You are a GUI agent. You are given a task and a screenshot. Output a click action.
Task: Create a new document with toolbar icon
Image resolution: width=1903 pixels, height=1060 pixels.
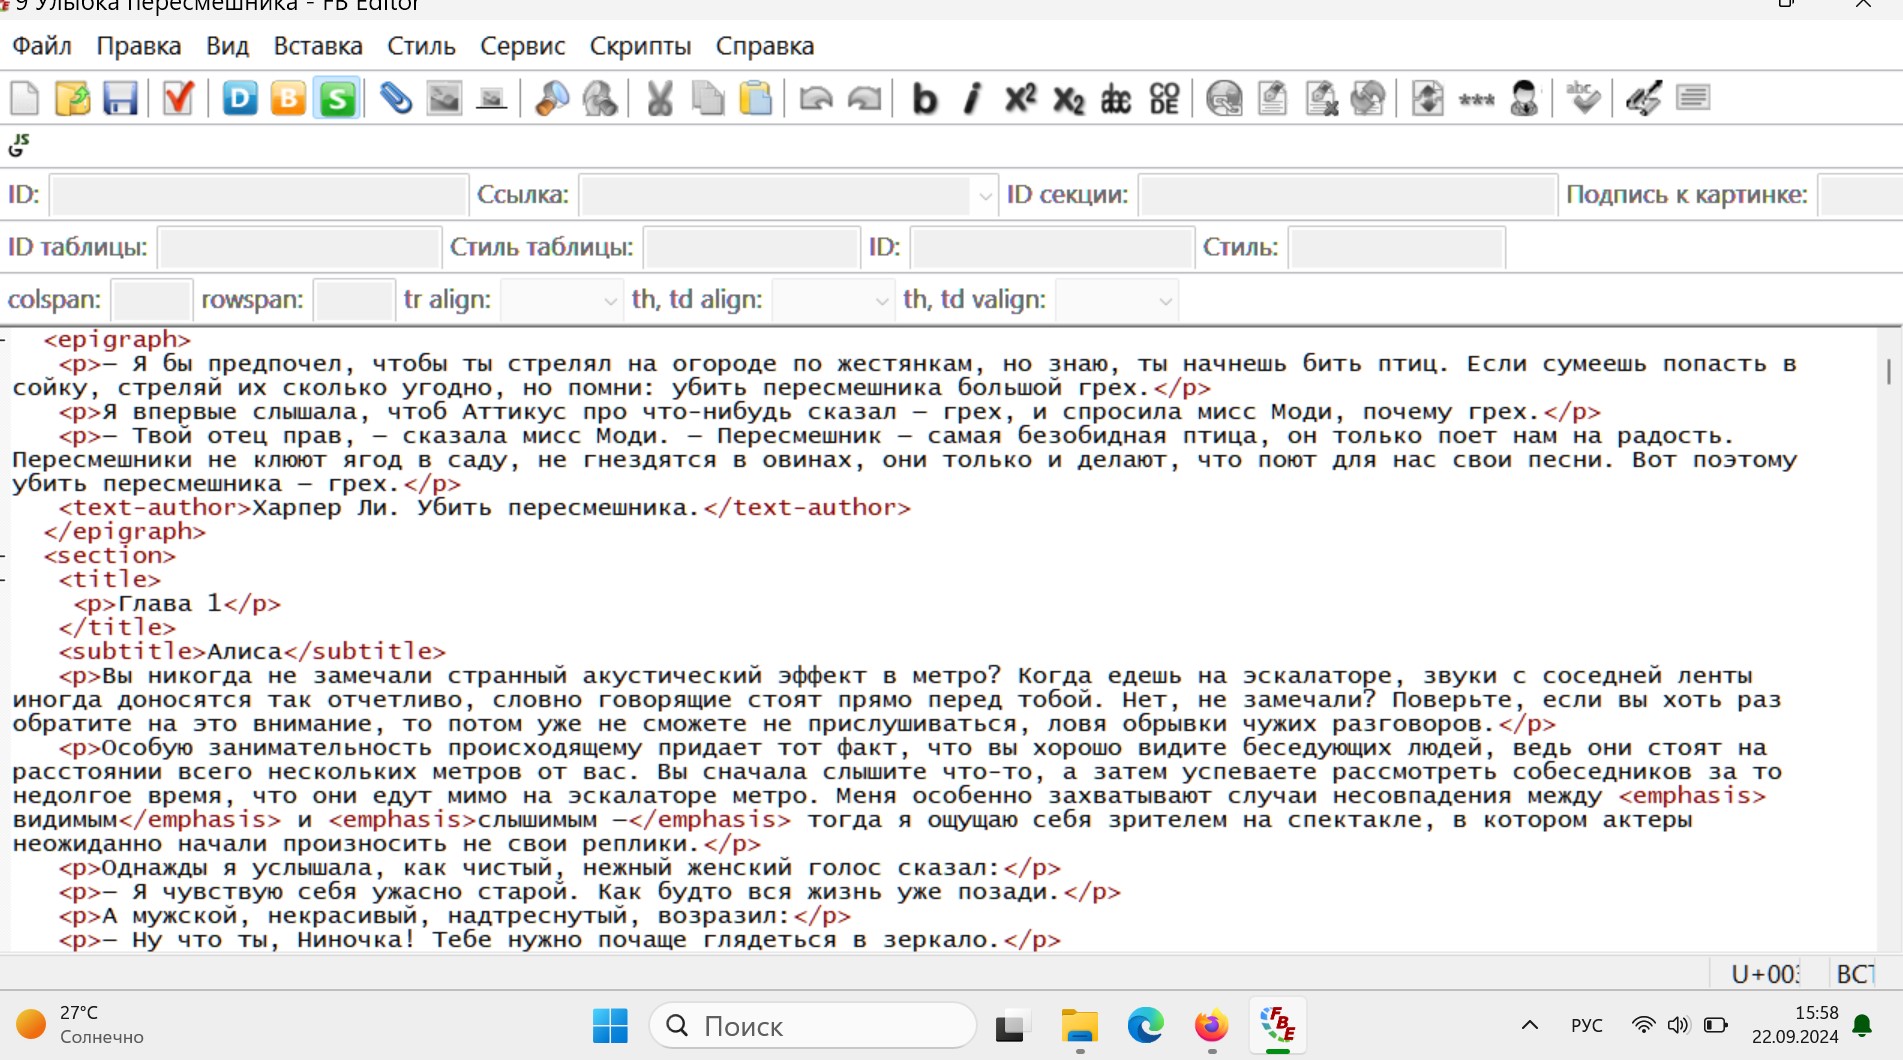tap(24, 98)
